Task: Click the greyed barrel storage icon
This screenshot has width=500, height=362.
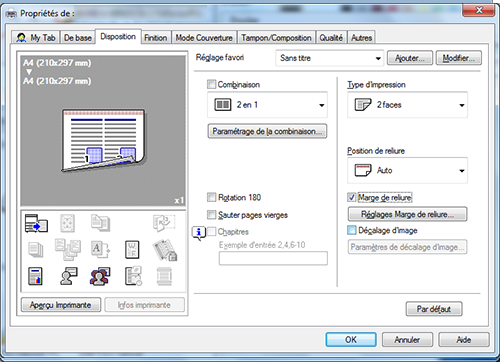Action: (164, 276)
